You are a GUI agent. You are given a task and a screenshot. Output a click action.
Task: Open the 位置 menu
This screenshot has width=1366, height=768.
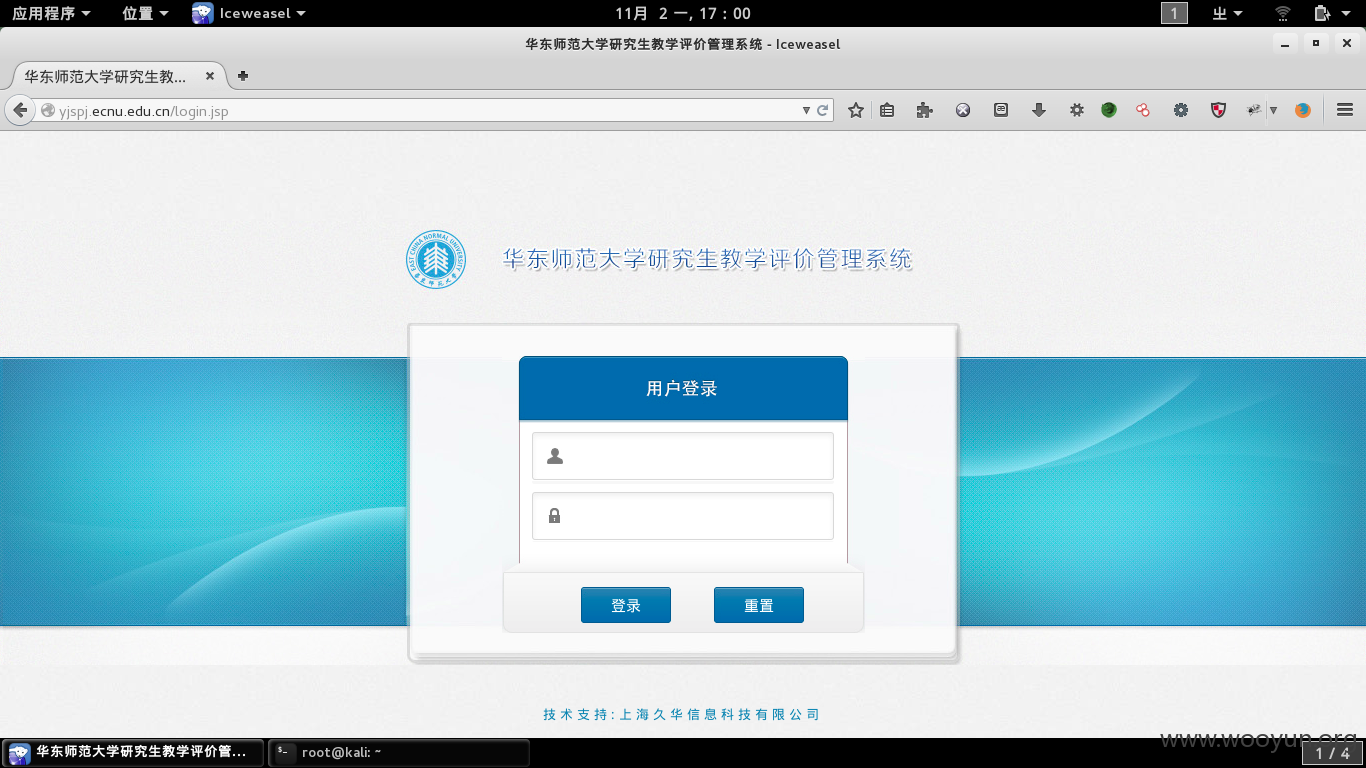coord(145,13)
